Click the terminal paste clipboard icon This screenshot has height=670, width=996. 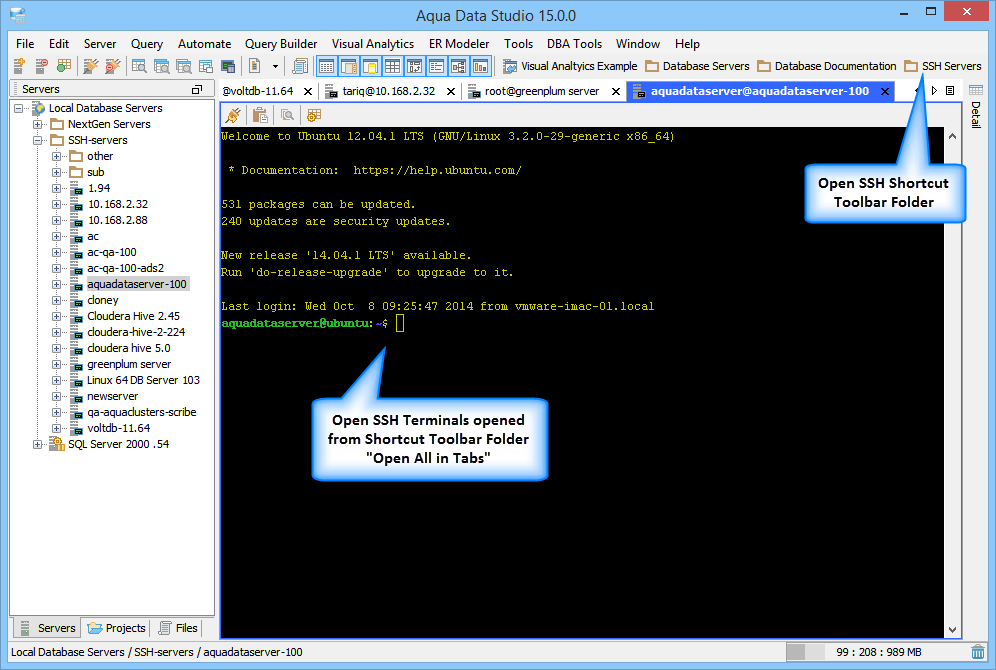click(260, 115)
